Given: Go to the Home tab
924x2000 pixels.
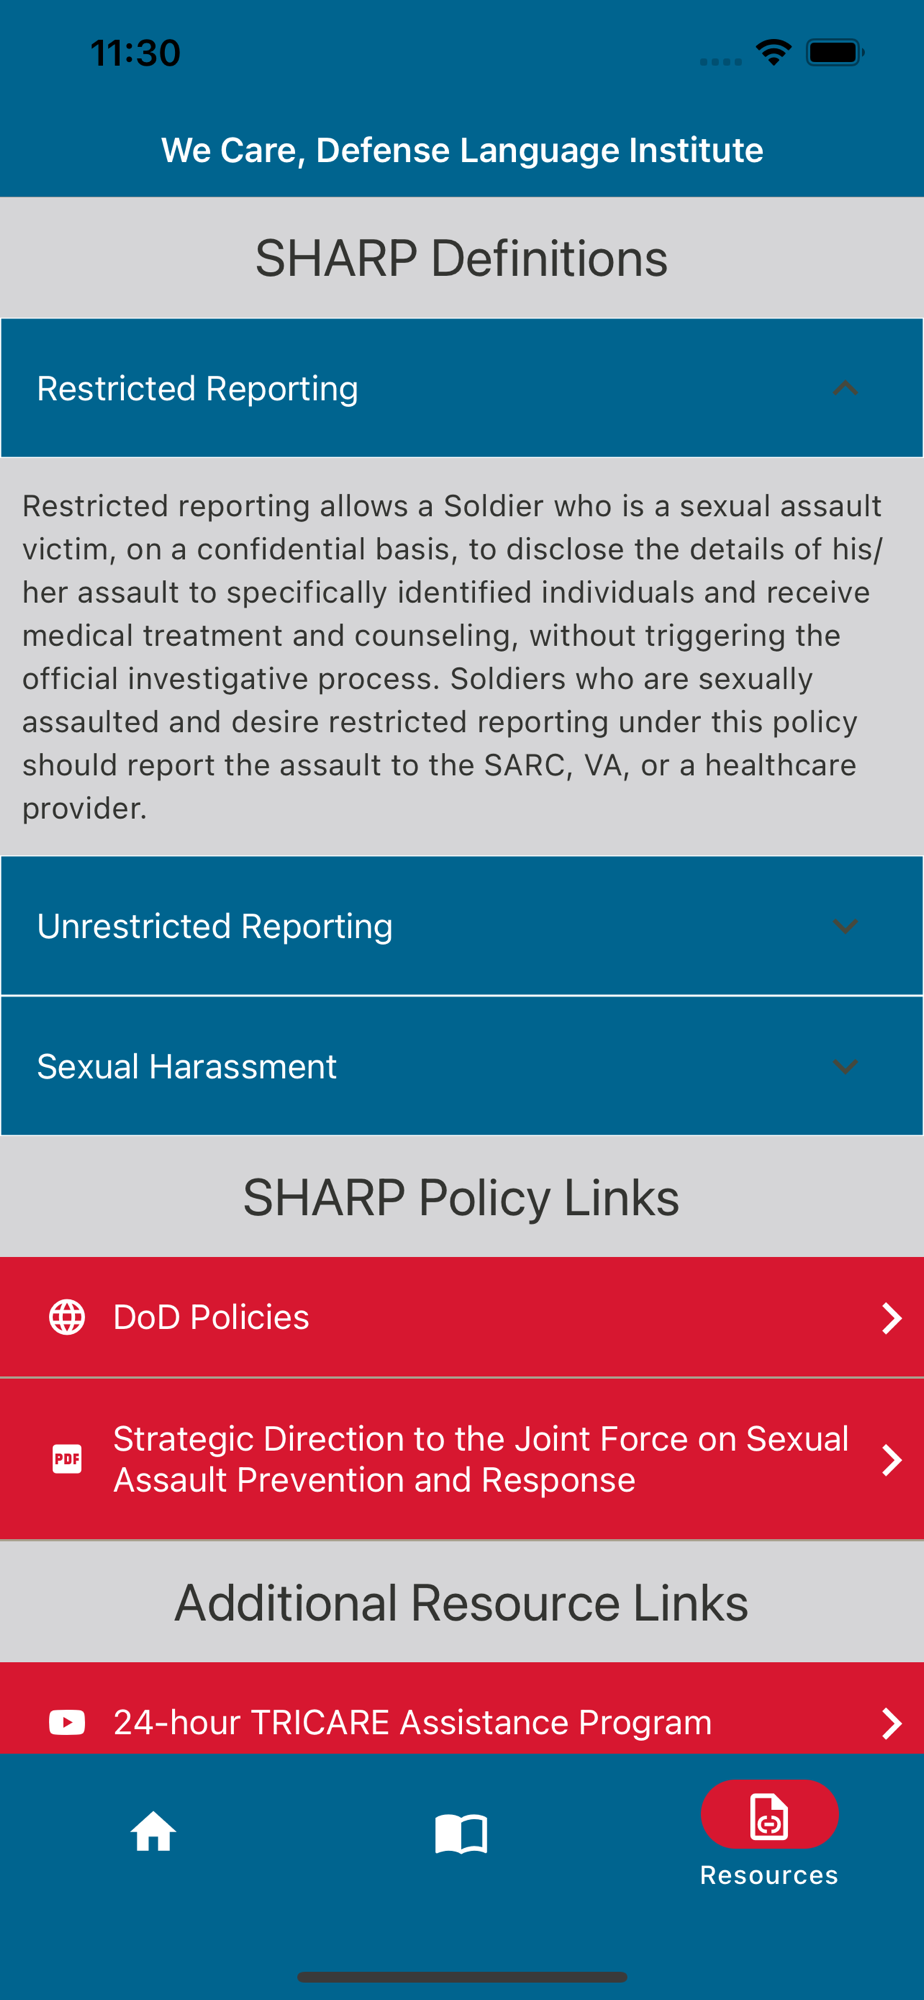Looking at the screenshot, I should 153,1832.
